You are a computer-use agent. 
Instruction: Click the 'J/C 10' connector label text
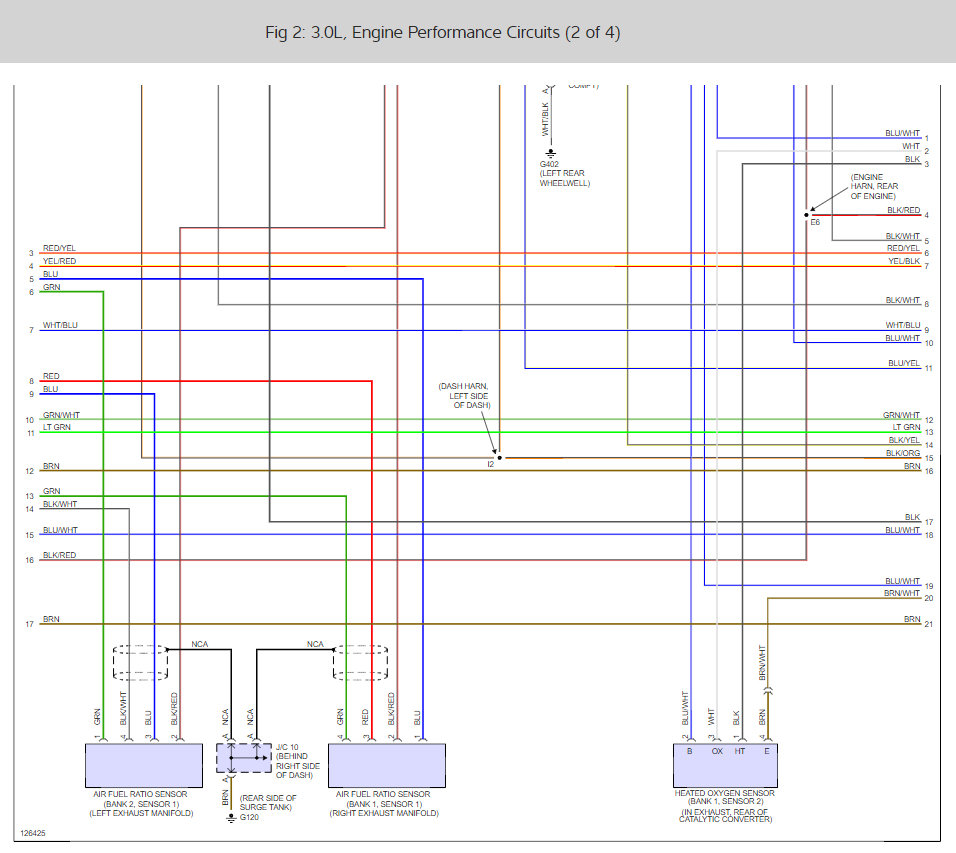287,747
